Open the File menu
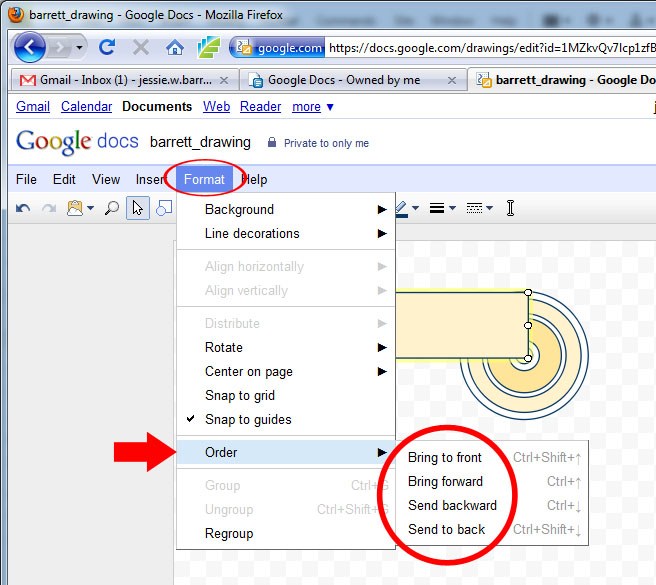The width and height of the screenshot is (656, 585). [26, 180]
